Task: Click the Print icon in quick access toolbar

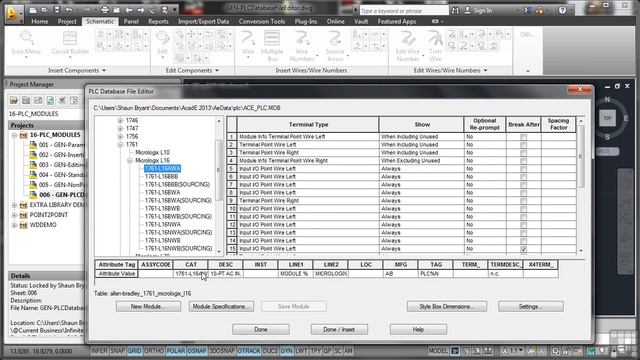Action: pyautogui.click(x=104, y=10)
